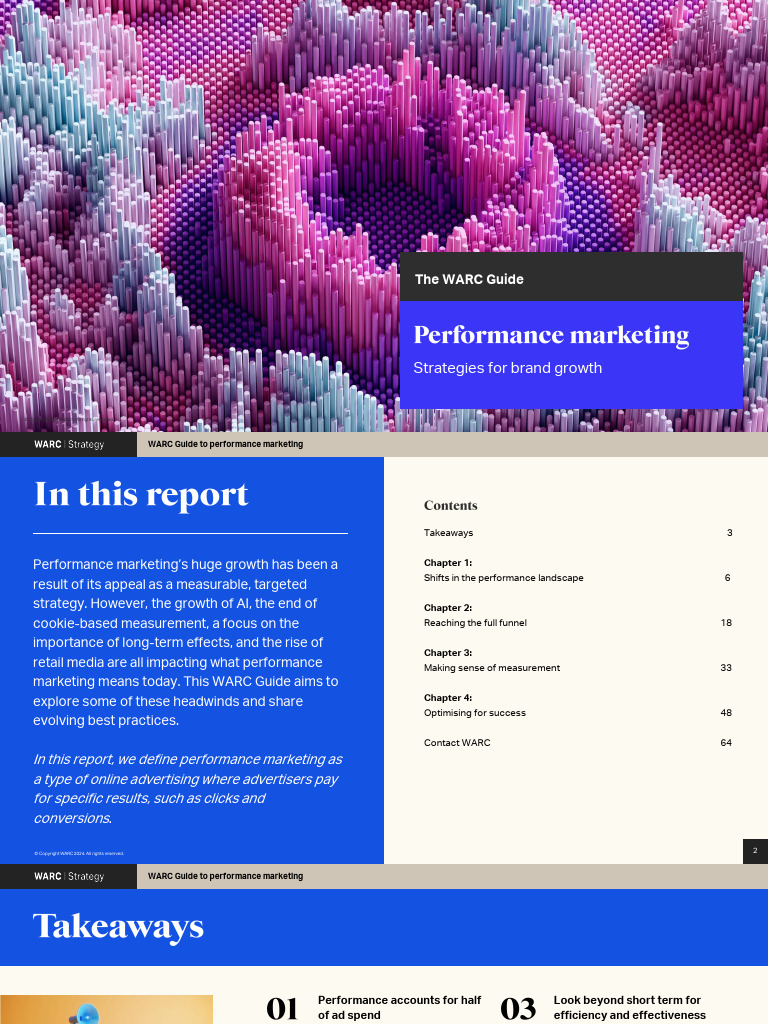Click the WARC Strategy logo above Takeaways
This screenshot has width=768, height=1024.
[x=69, y=876]
